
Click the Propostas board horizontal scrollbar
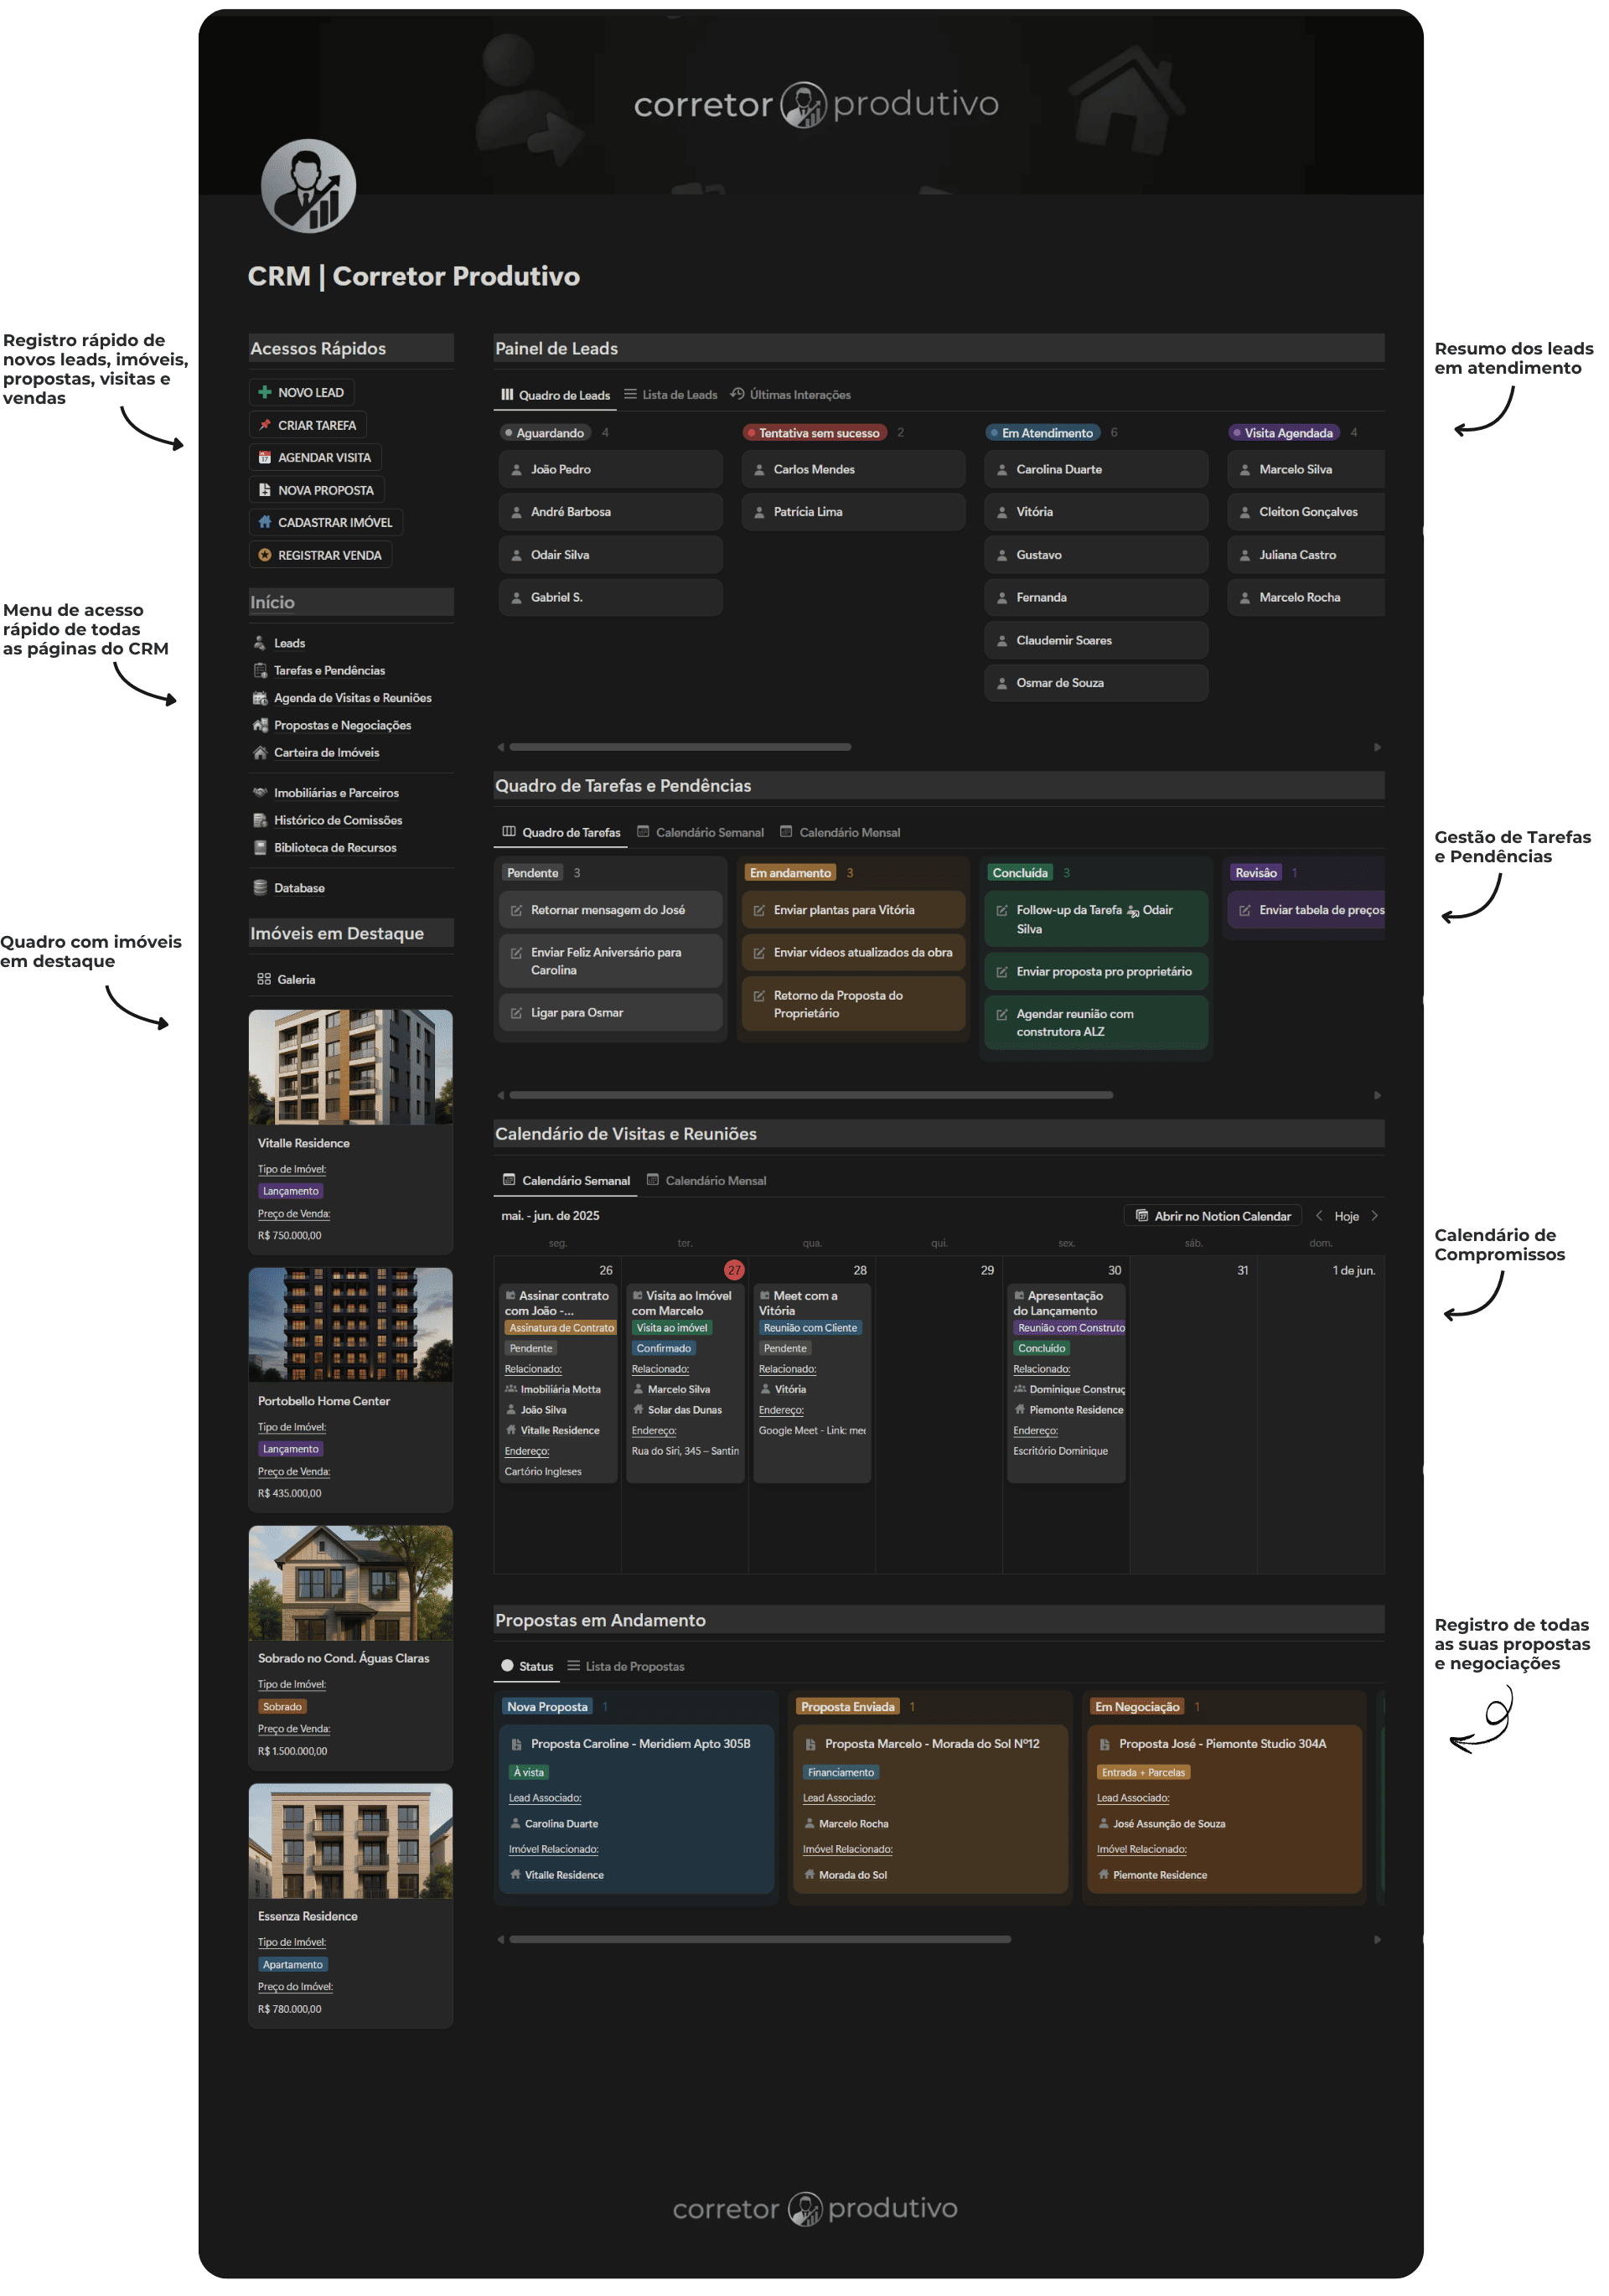coord(760,1939)
